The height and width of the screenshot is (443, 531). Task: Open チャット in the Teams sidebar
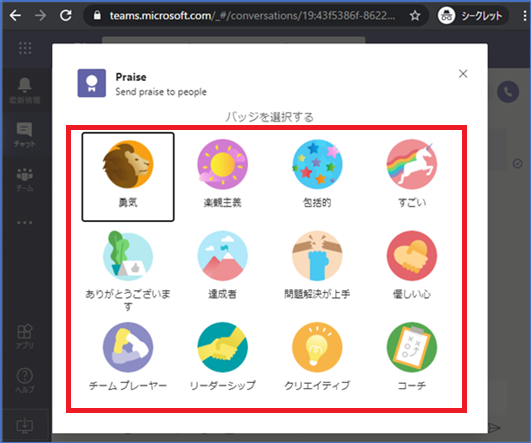point(25,135)
